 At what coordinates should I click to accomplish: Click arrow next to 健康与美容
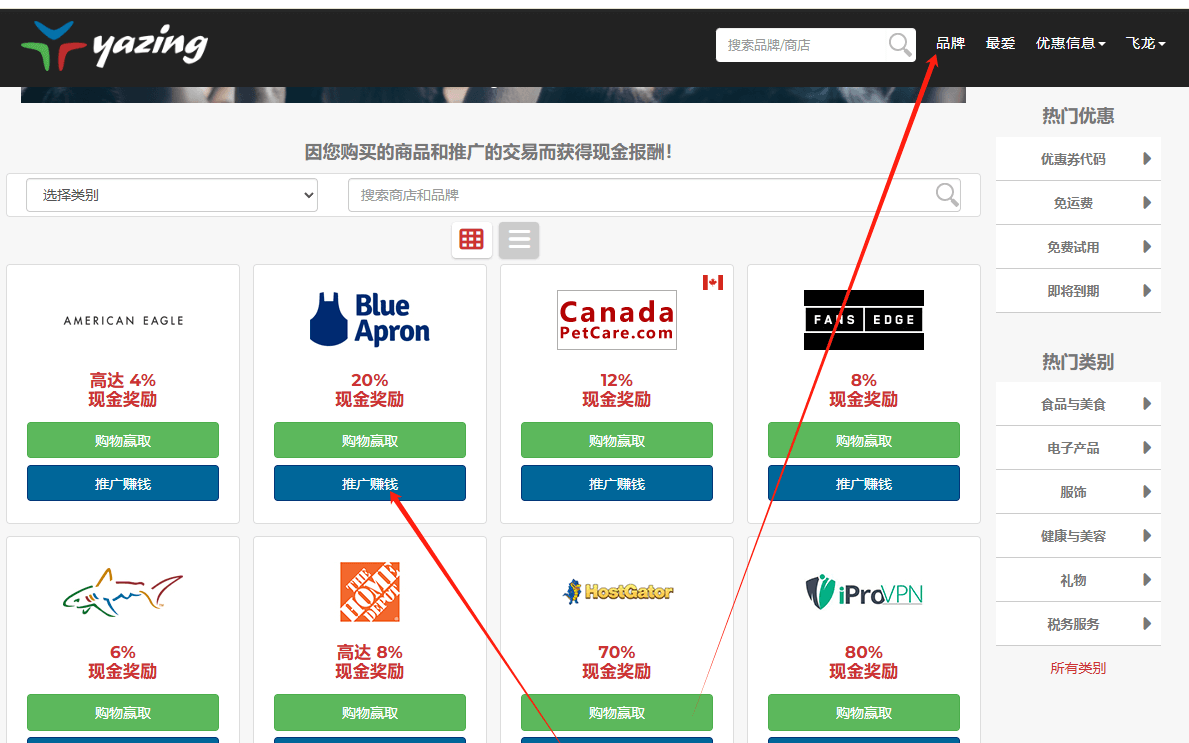1147,535
